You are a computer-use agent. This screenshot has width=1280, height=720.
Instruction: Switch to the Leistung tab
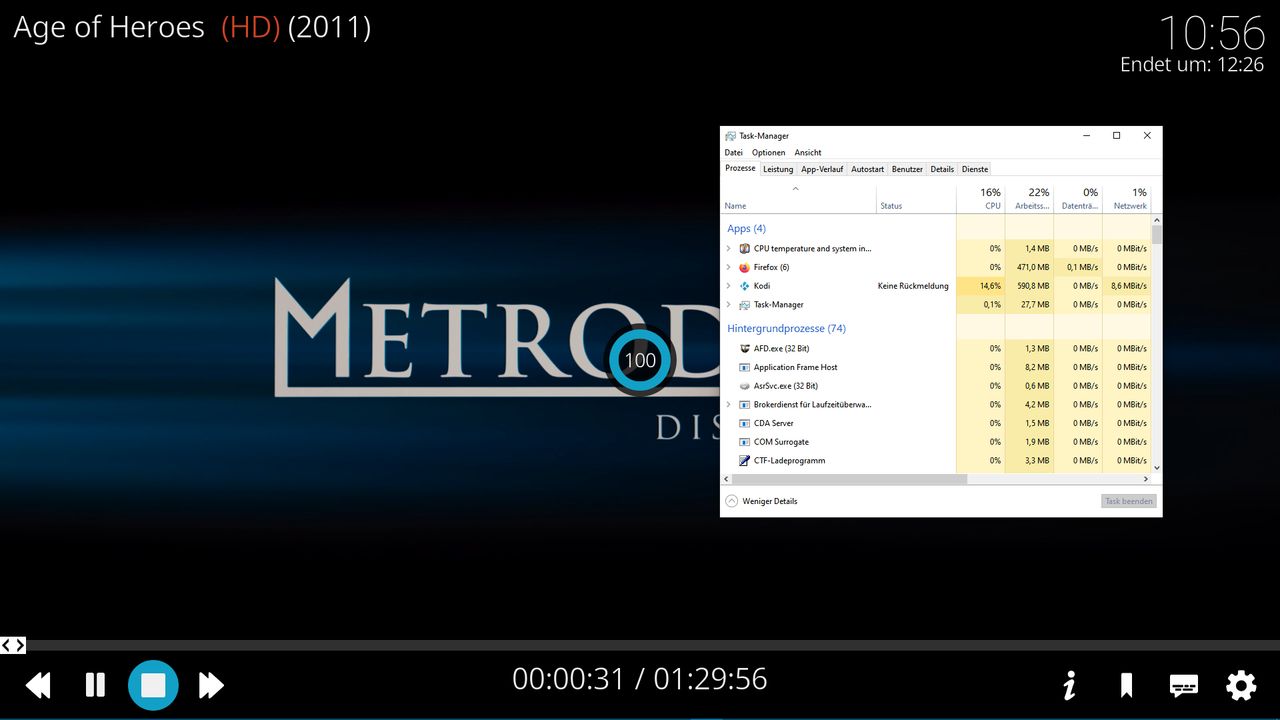pos(778,169)
